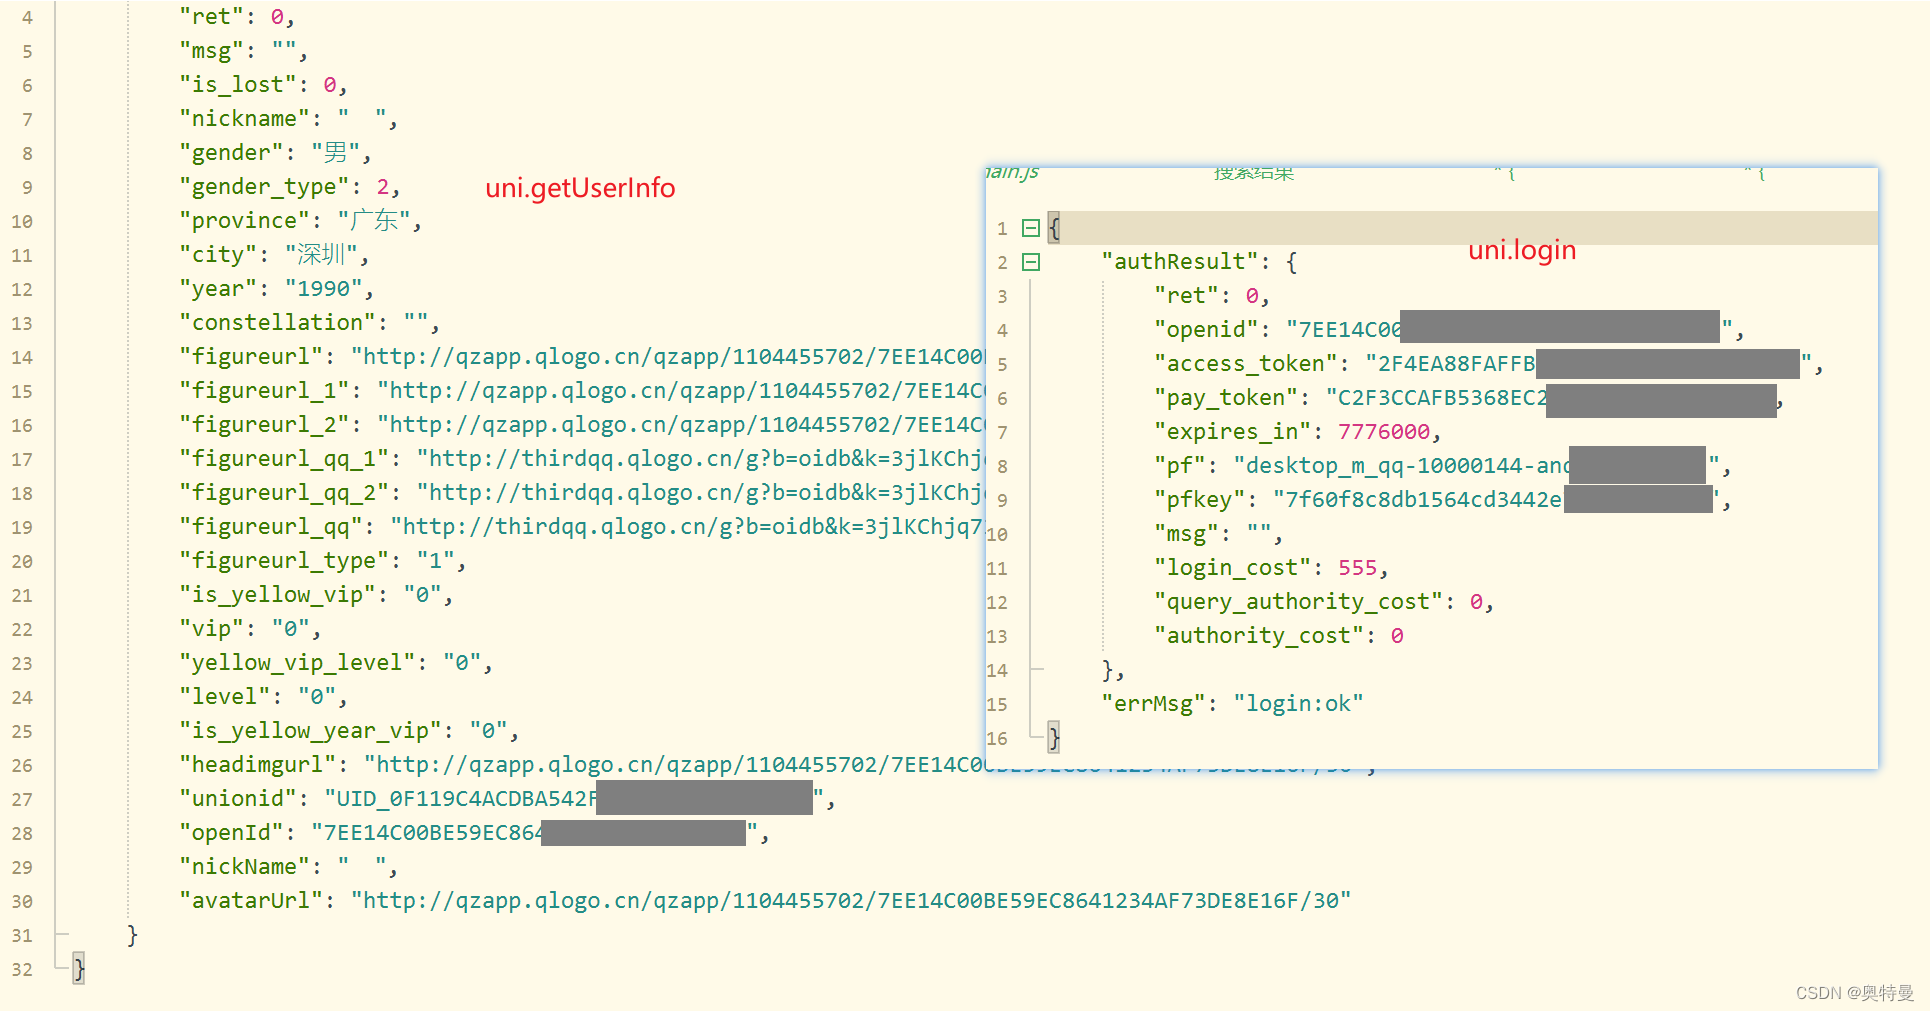
Task: Collapse the root object fold marker at line 1 in the uni.login panel
Action: [1031, 228]
